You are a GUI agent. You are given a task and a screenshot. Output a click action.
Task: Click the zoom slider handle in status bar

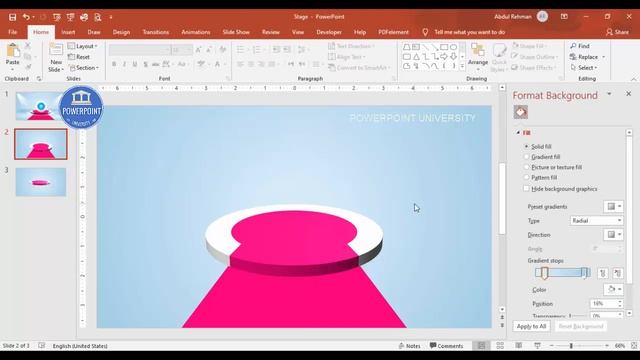(571, 346)
